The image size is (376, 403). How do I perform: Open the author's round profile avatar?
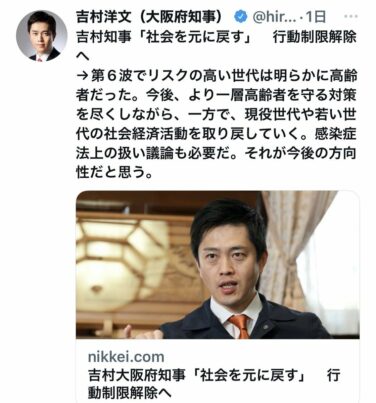coord(41,36)
